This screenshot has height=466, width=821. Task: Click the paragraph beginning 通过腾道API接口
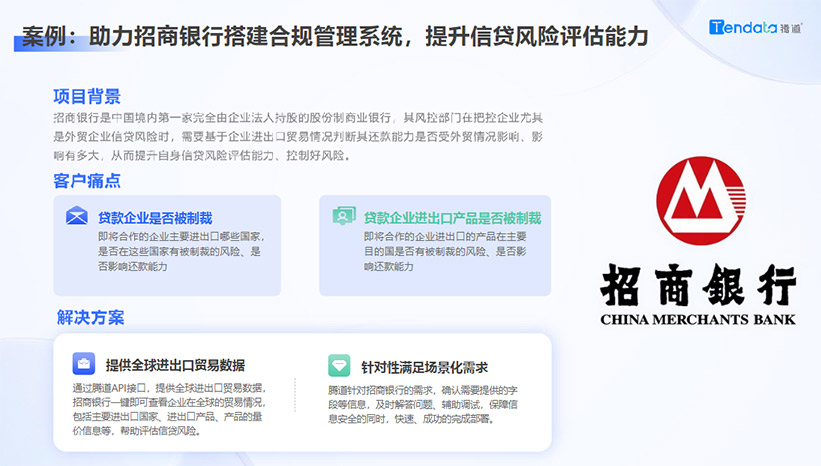click(x=169, y=409)
